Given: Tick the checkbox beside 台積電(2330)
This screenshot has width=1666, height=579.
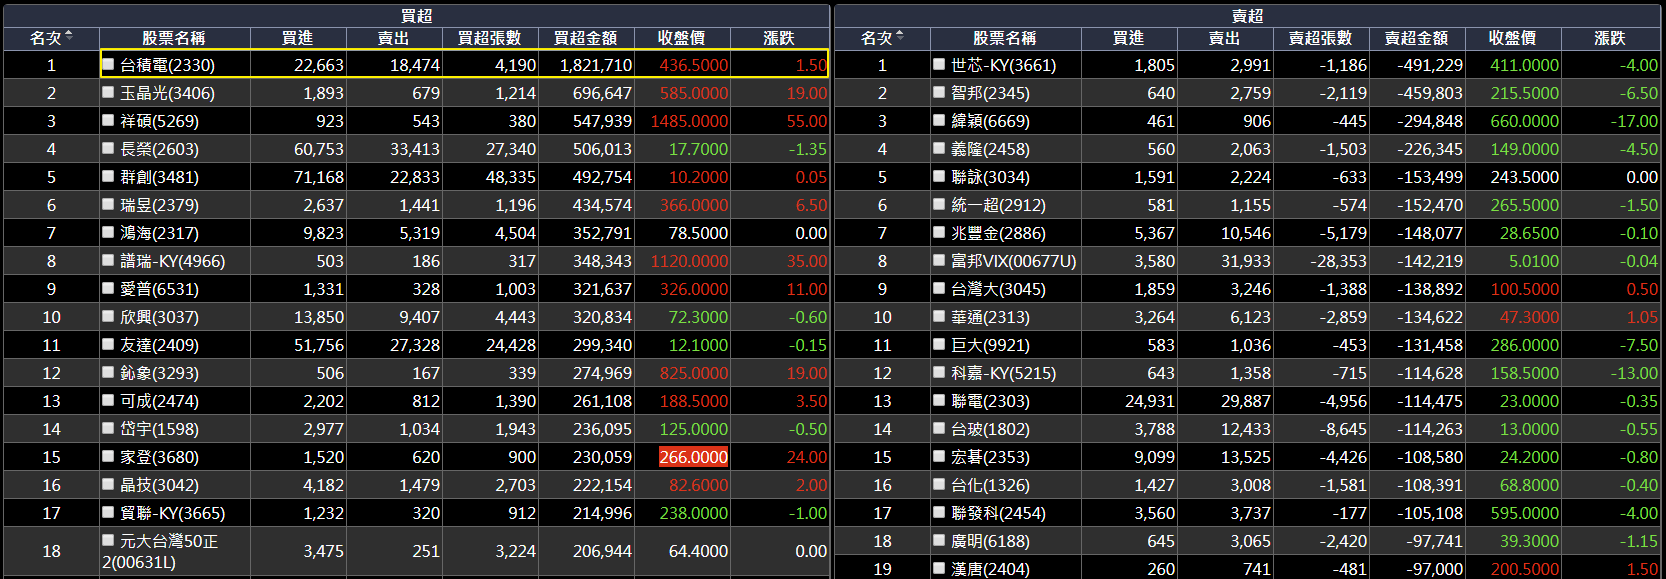Looking at the screenshot, I should pyautogui.click(x=108, y=64).
